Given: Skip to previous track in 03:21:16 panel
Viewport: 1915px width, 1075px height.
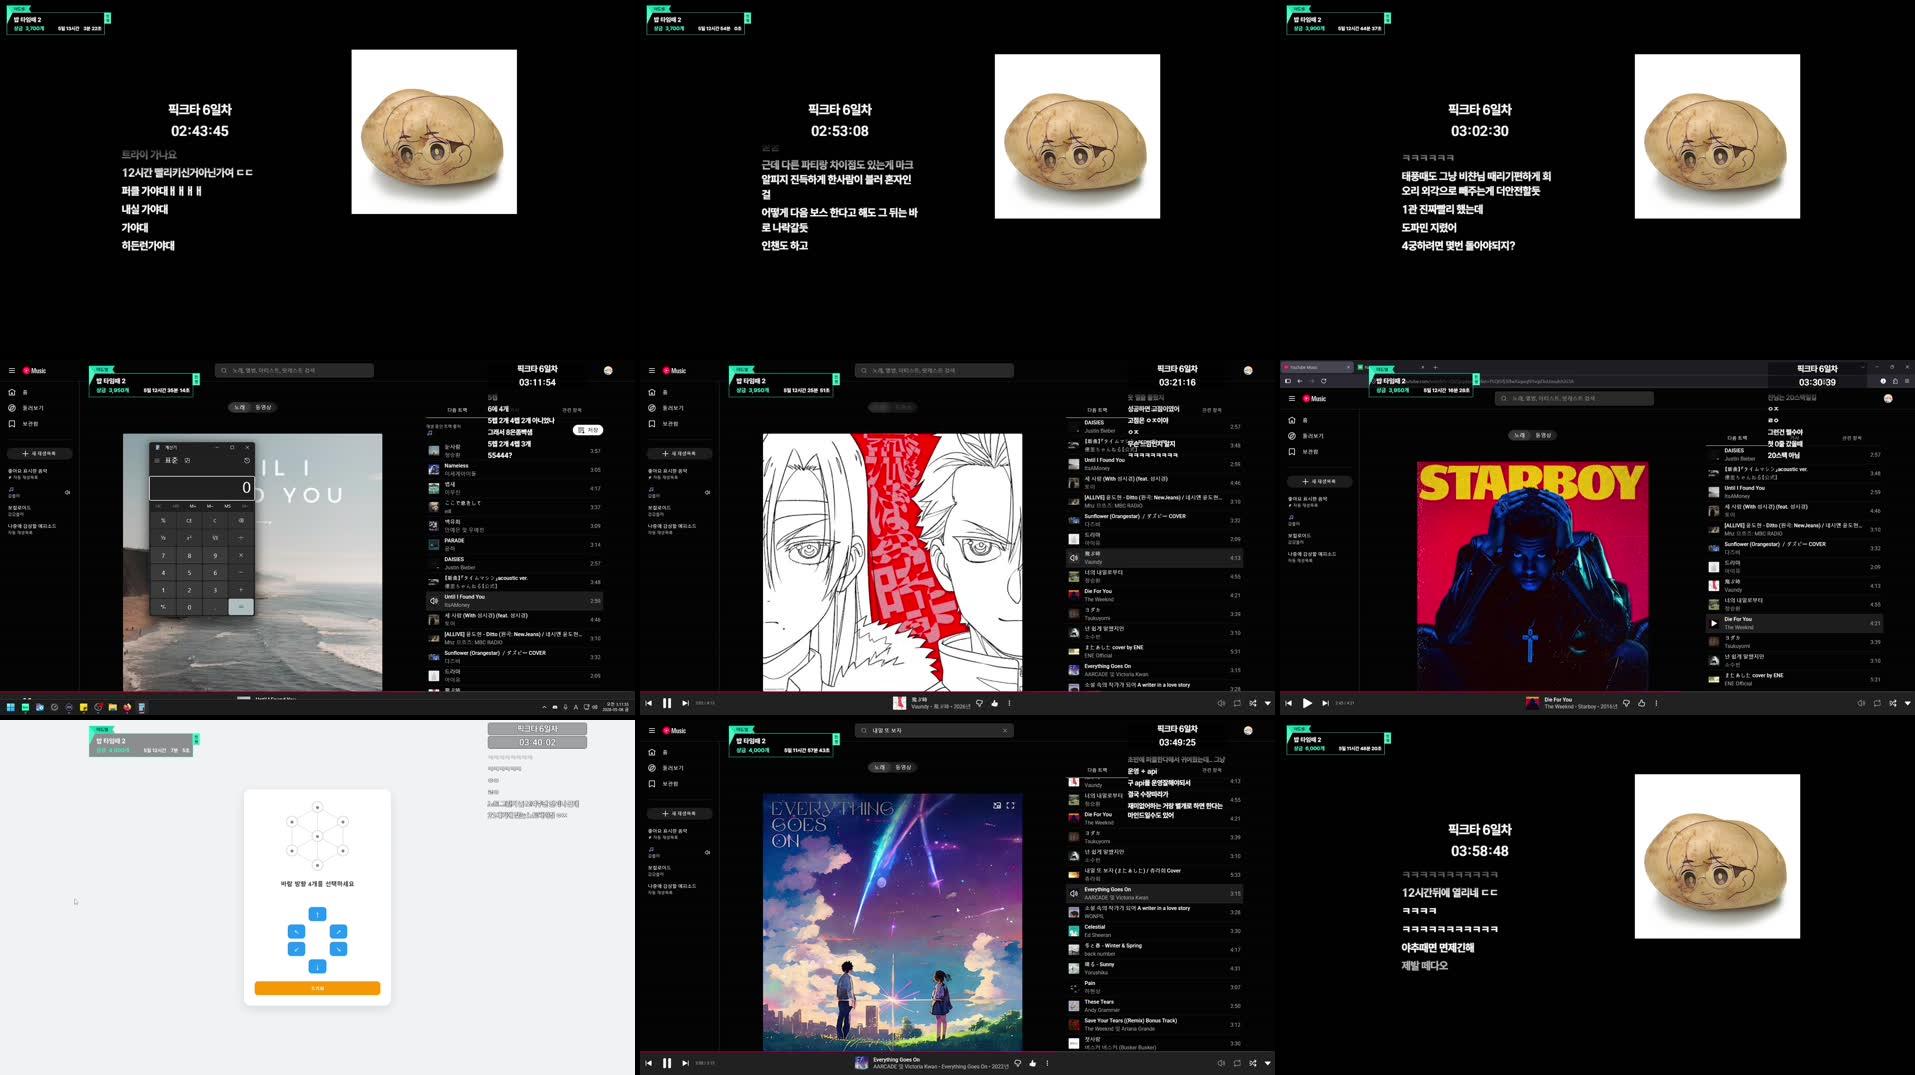Looking at the screenshot, I should click(649, 703).
